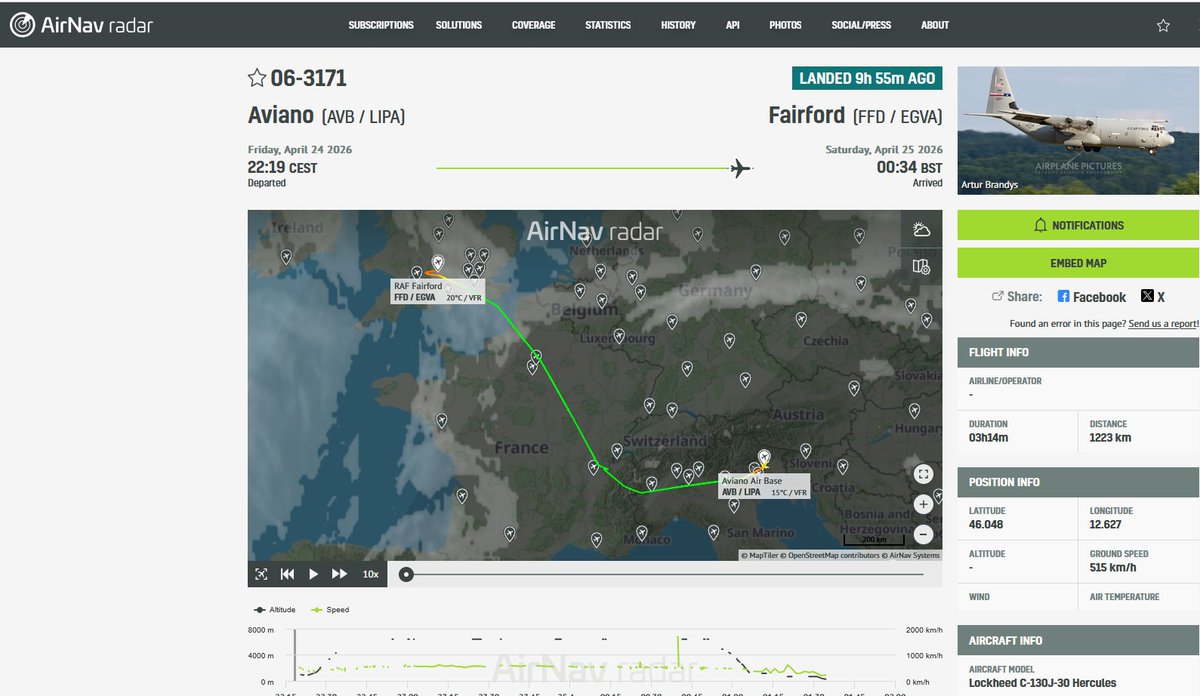Click the airport pin on the route in northern France
Viewport: 1200px width, 696px height.
536,357
